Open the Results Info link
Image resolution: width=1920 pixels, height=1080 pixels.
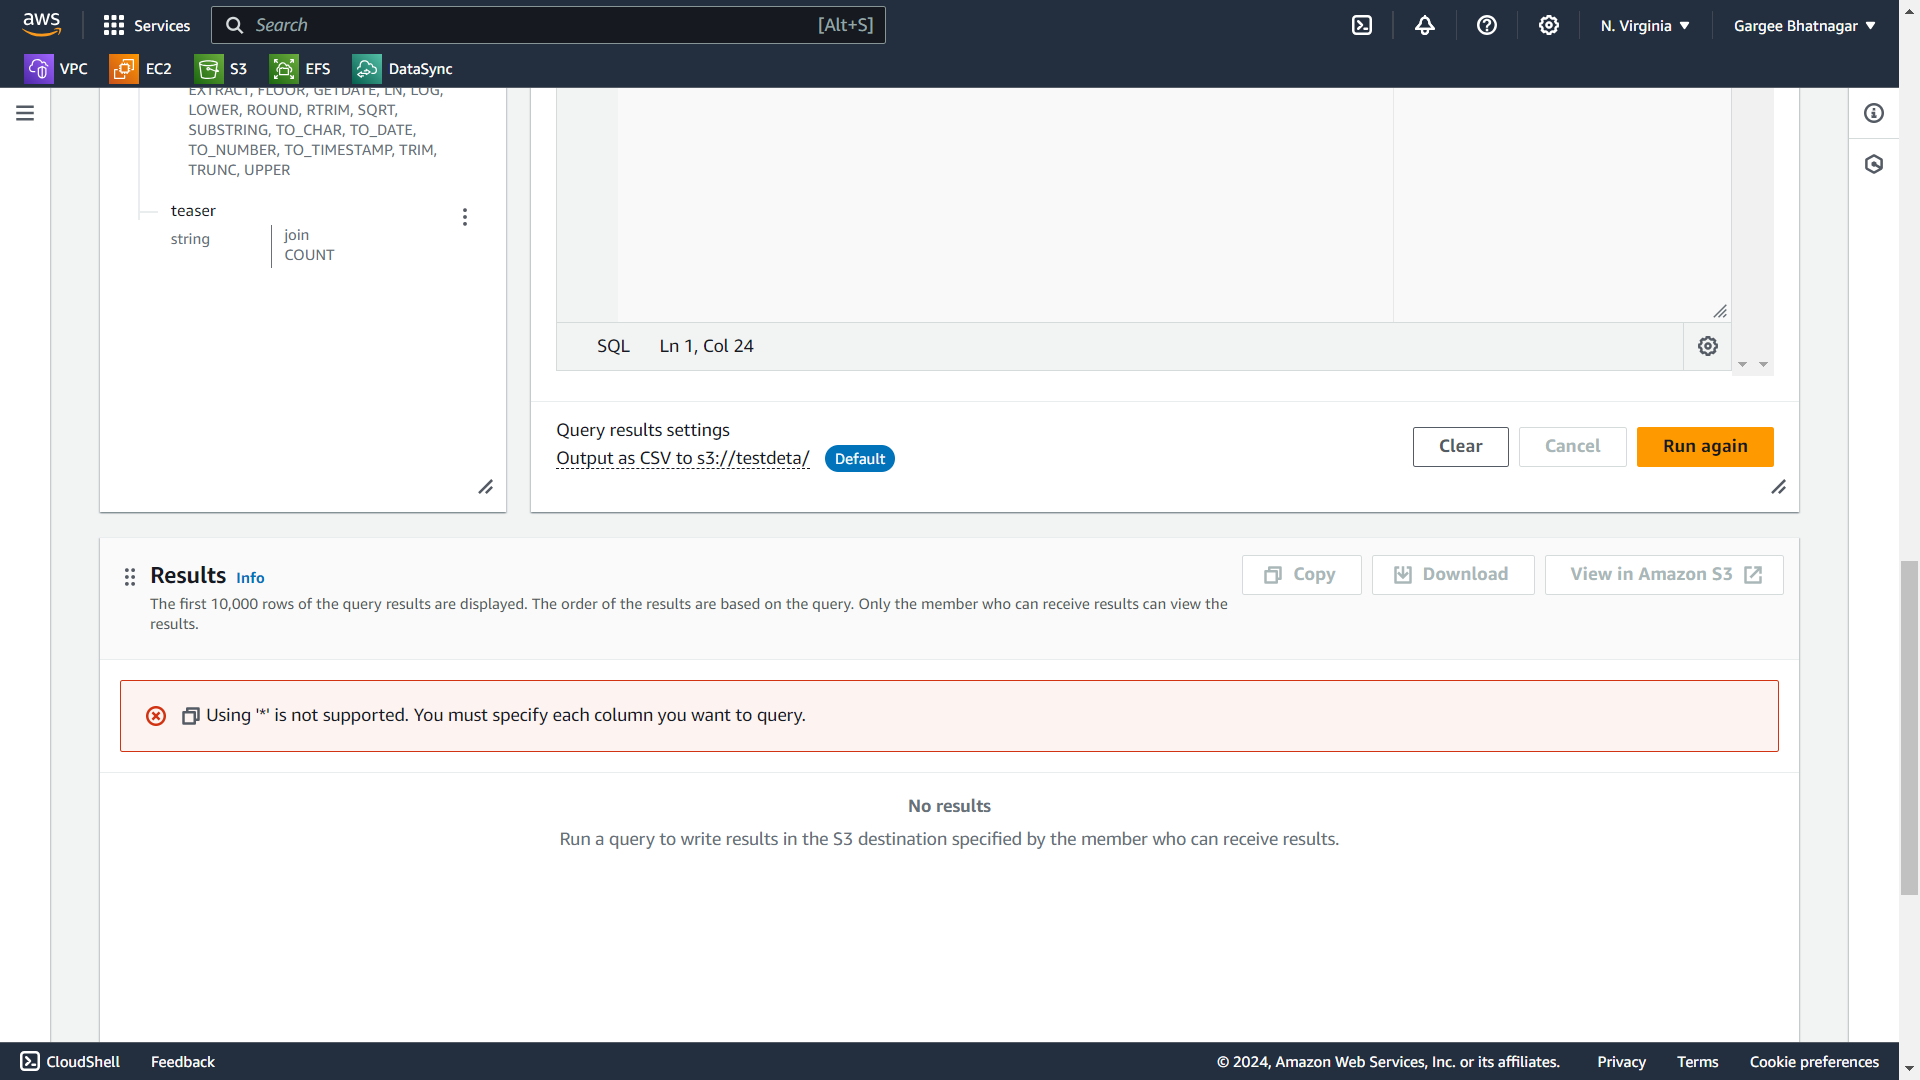coord(250,578)
